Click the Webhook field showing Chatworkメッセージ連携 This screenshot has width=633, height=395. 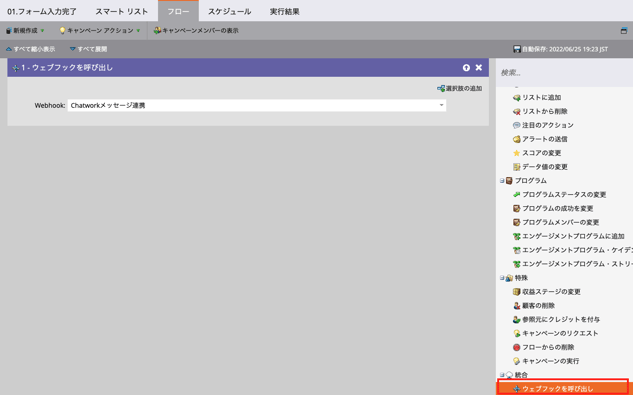[256, 105]
